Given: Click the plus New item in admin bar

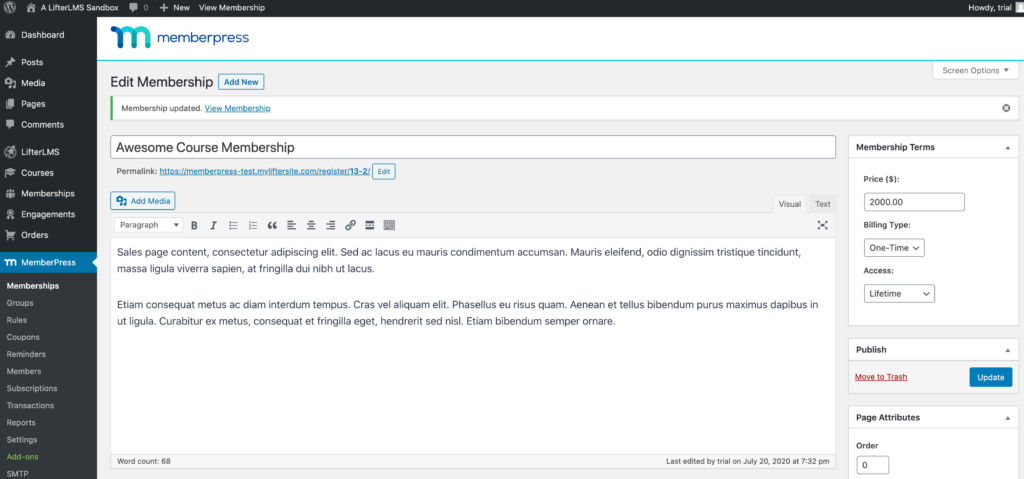Looking at the screenshot, I should click(x=174, y=8).
